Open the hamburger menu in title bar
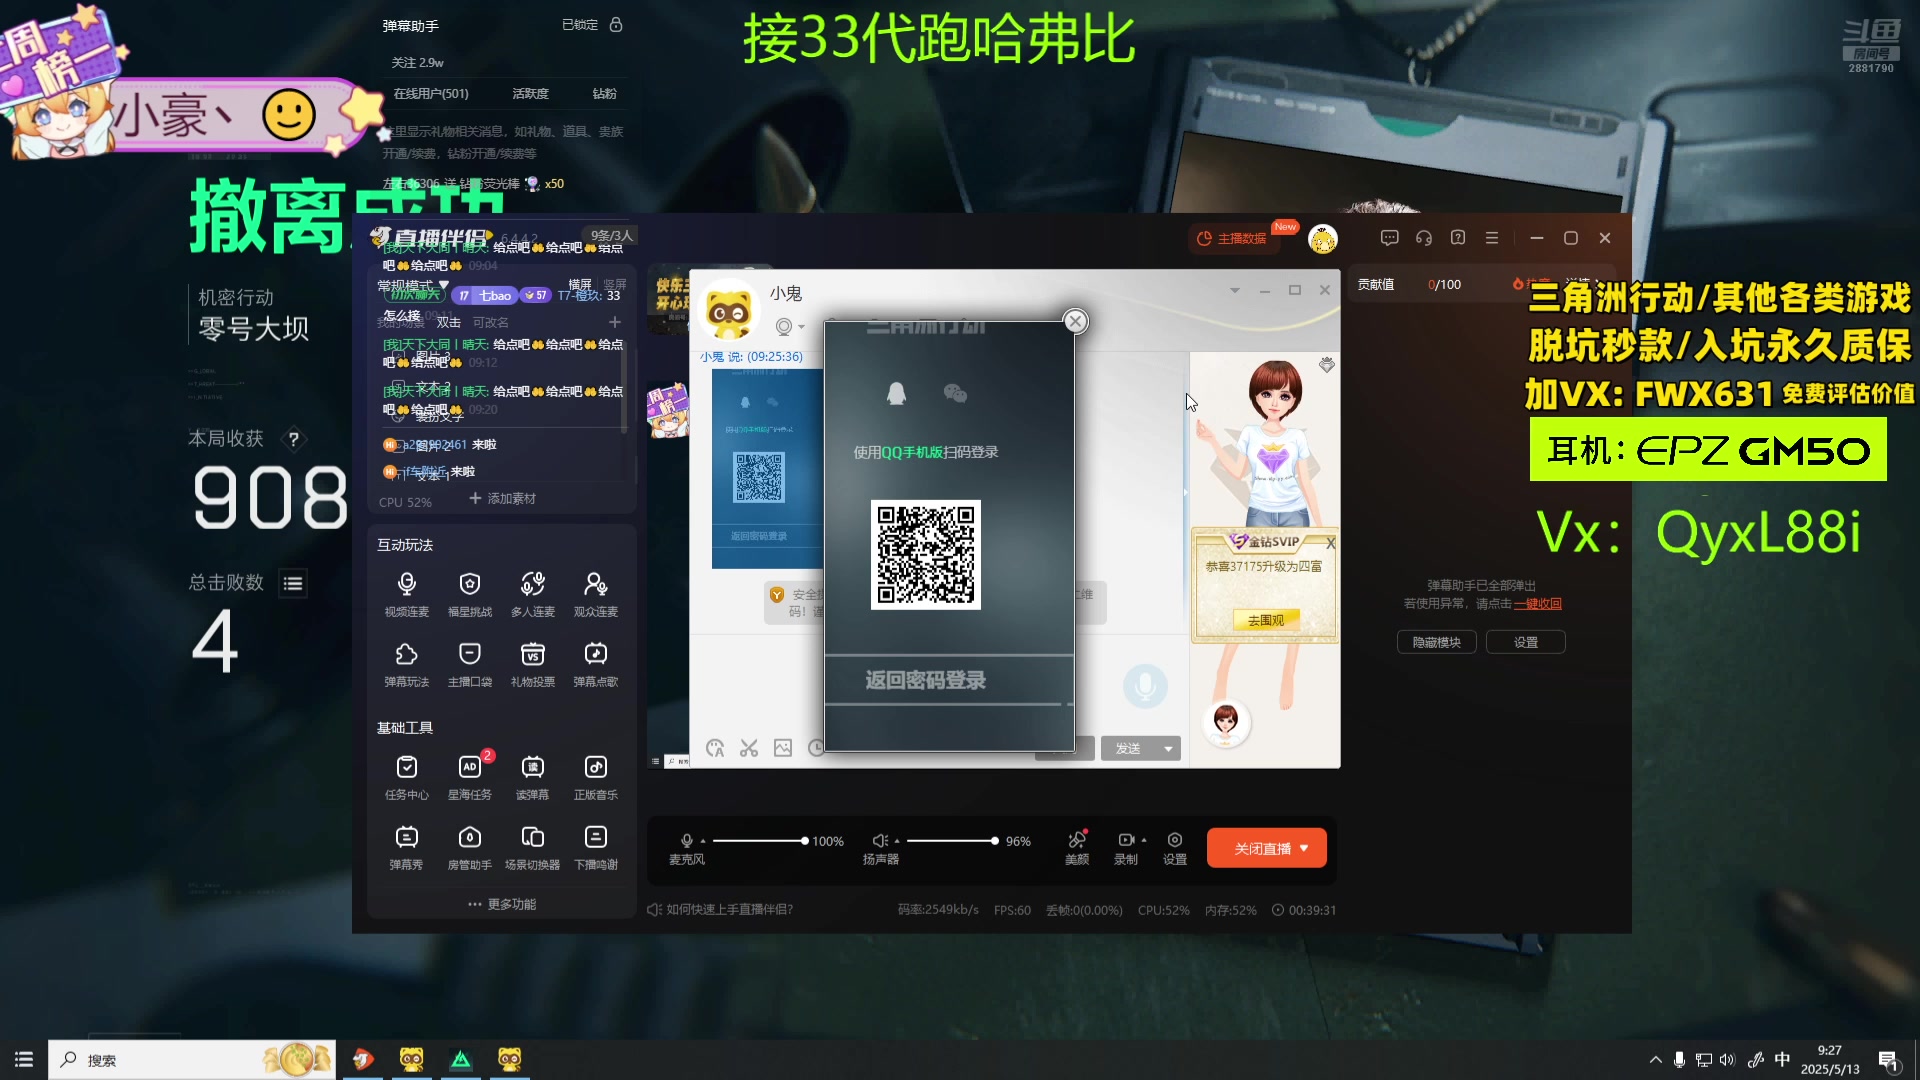The image size is (1920, 1080). 1492,238
